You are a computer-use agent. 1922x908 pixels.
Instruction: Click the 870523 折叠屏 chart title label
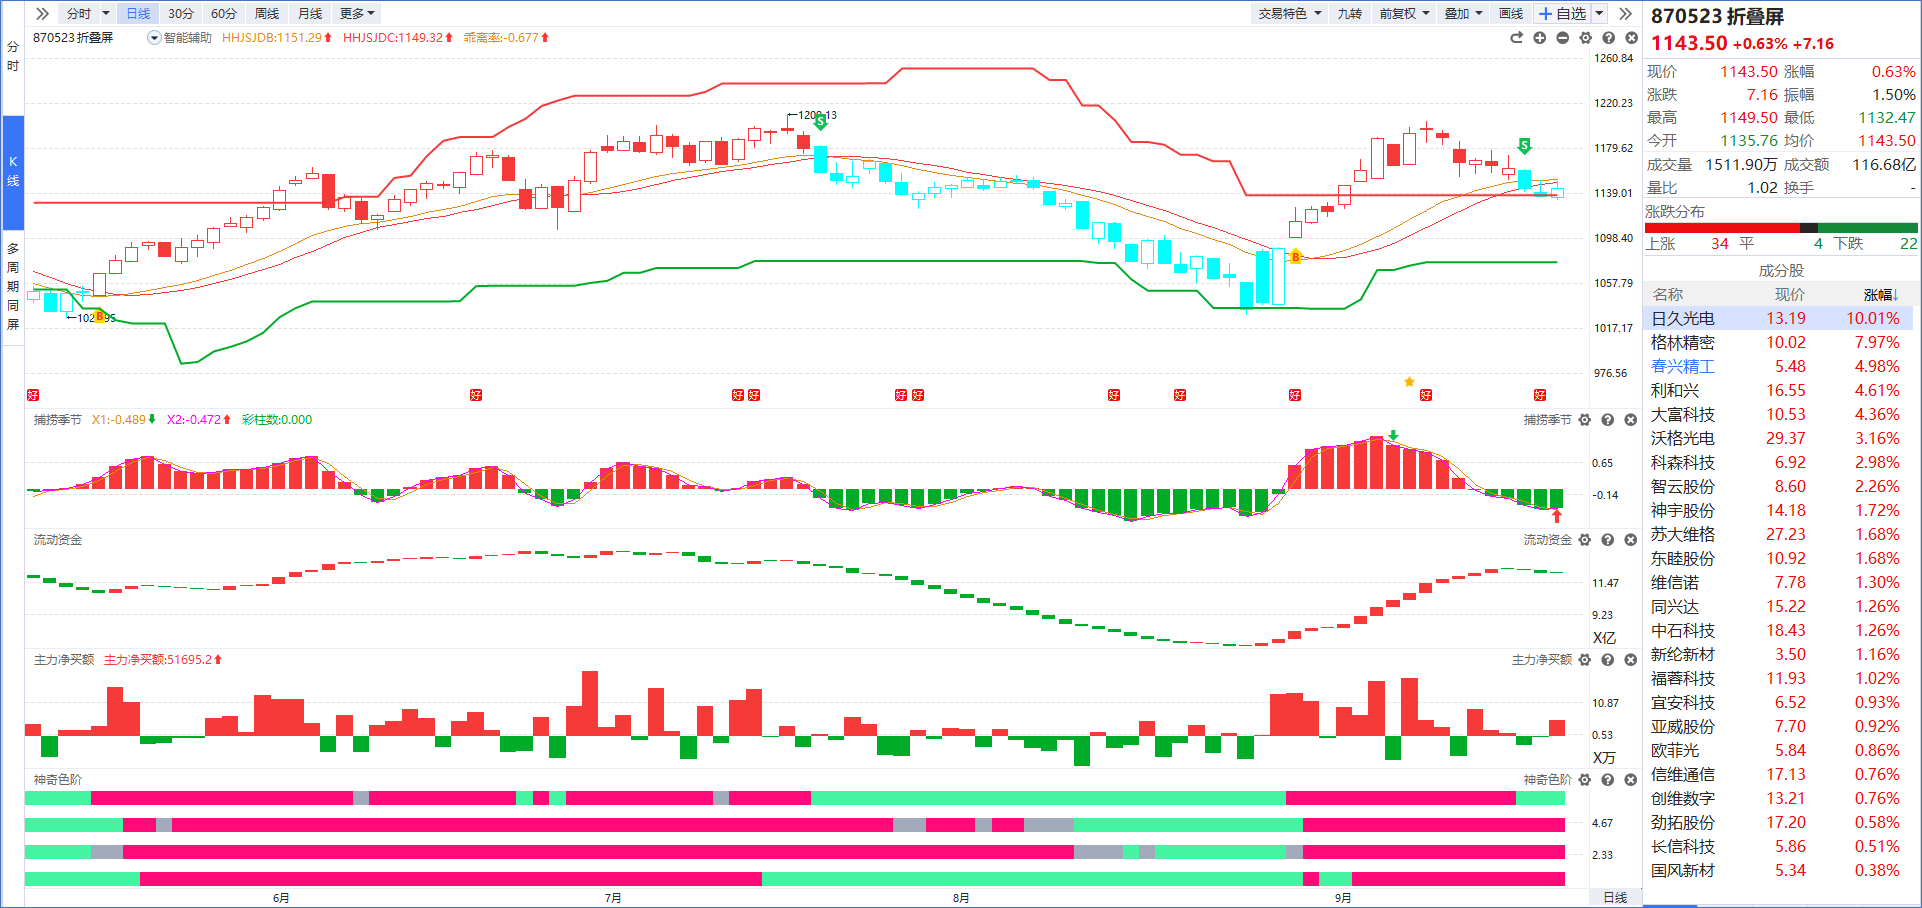click(73, 38)
